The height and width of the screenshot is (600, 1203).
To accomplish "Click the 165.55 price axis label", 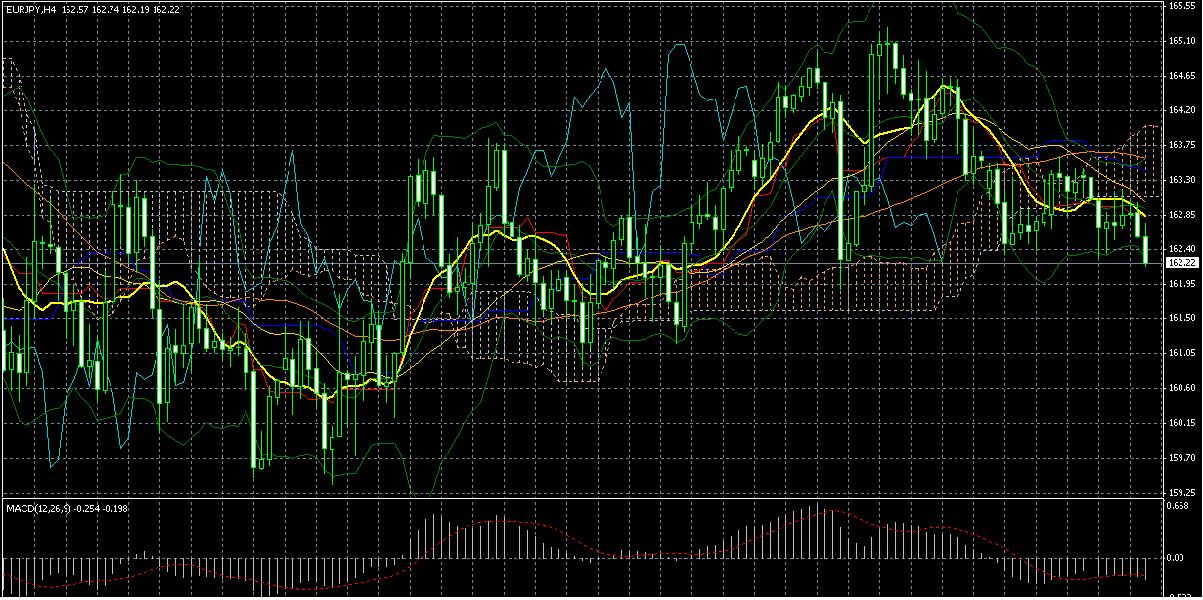I will coord(1181,6).
